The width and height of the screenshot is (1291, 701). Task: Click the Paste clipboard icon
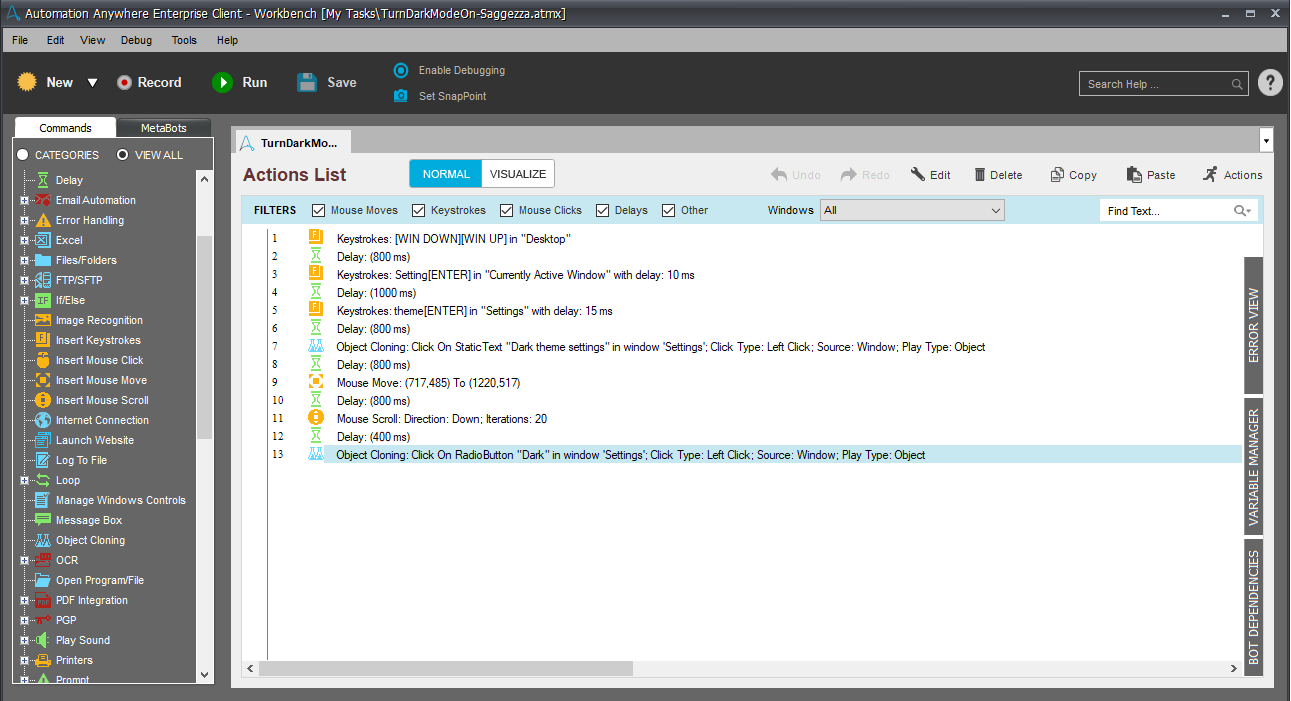[x=1134, y=174]
